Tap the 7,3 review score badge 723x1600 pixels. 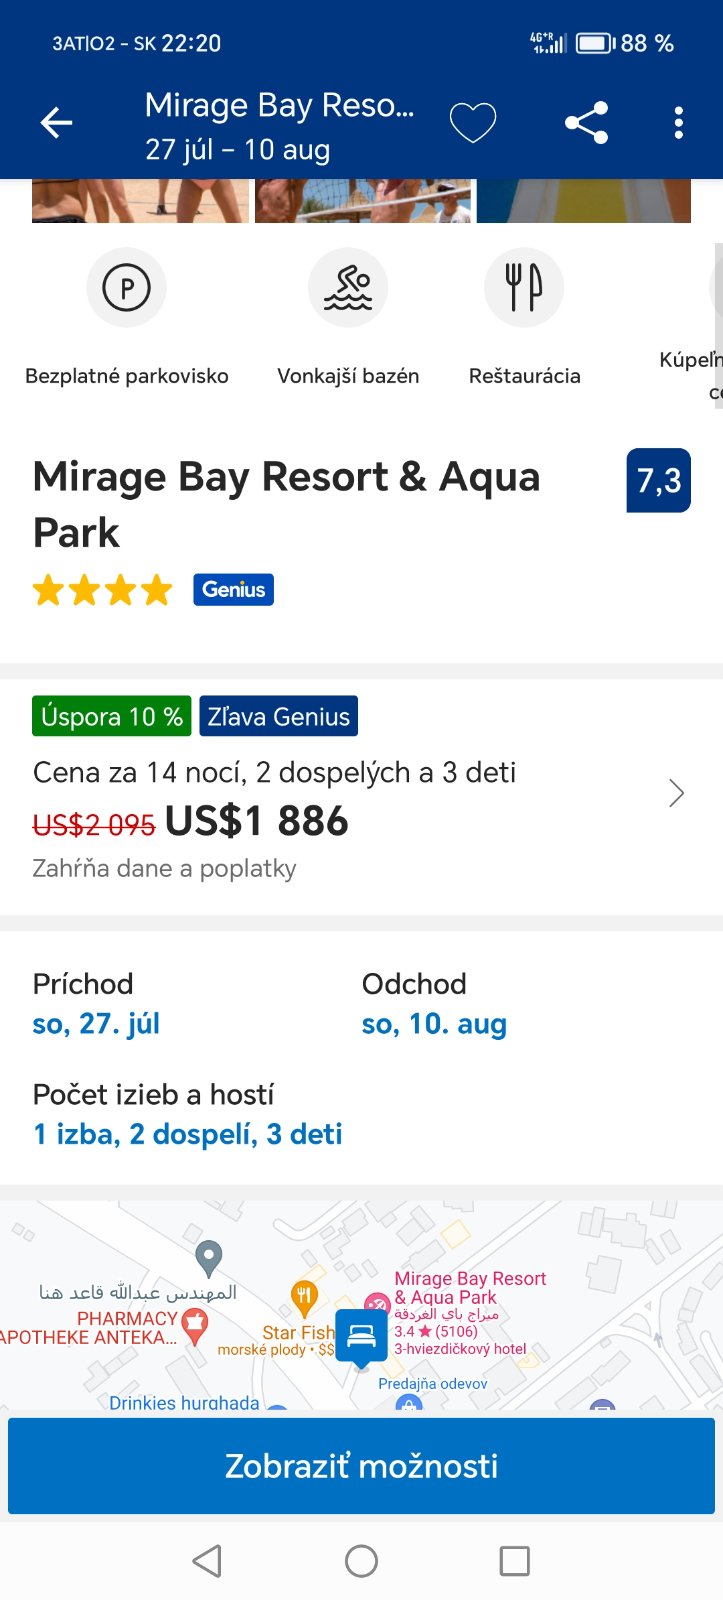(658, 481)
